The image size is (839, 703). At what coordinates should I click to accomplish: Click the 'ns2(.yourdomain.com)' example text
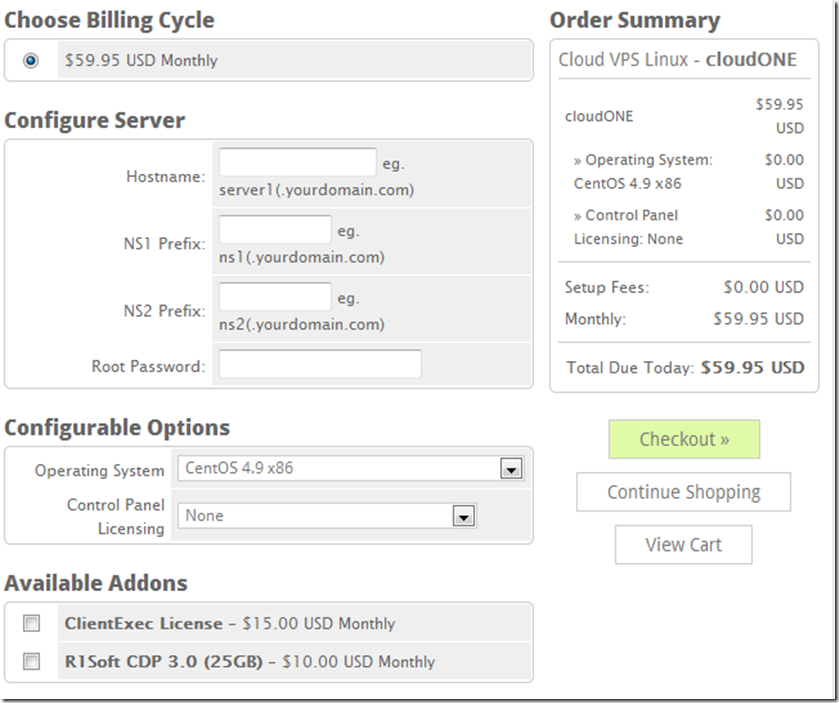pos(302,324)
